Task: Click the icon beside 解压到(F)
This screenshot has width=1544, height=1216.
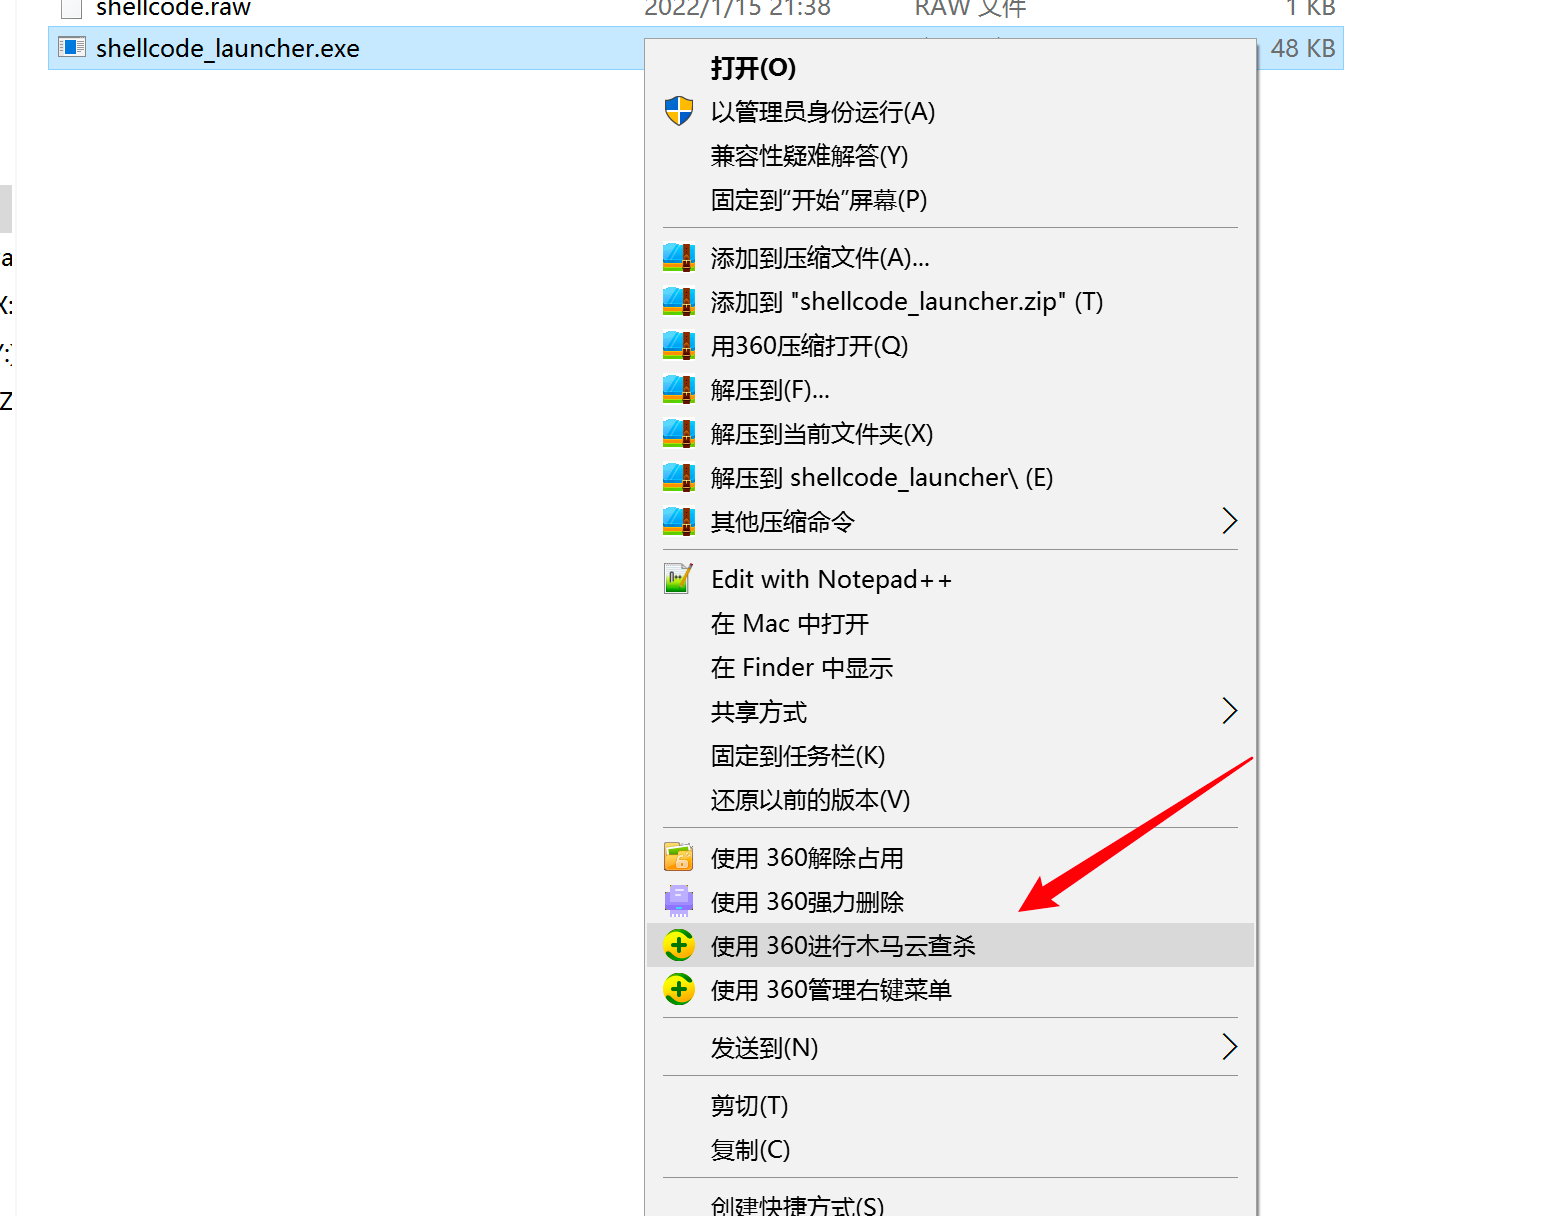Action: tap(679, 390)
